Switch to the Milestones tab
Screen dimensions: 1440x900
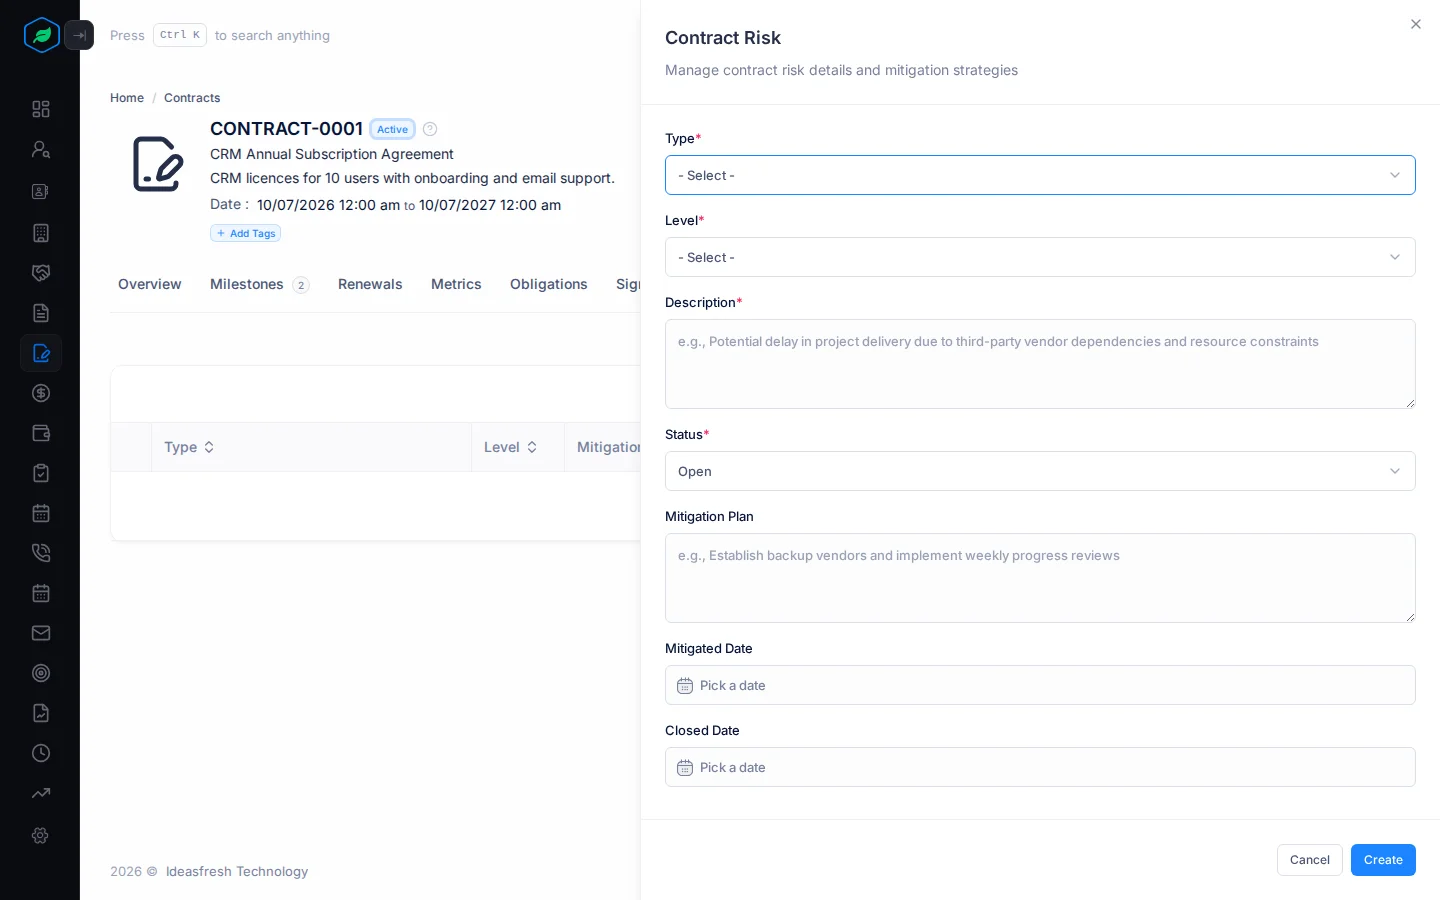coord(260,284)
